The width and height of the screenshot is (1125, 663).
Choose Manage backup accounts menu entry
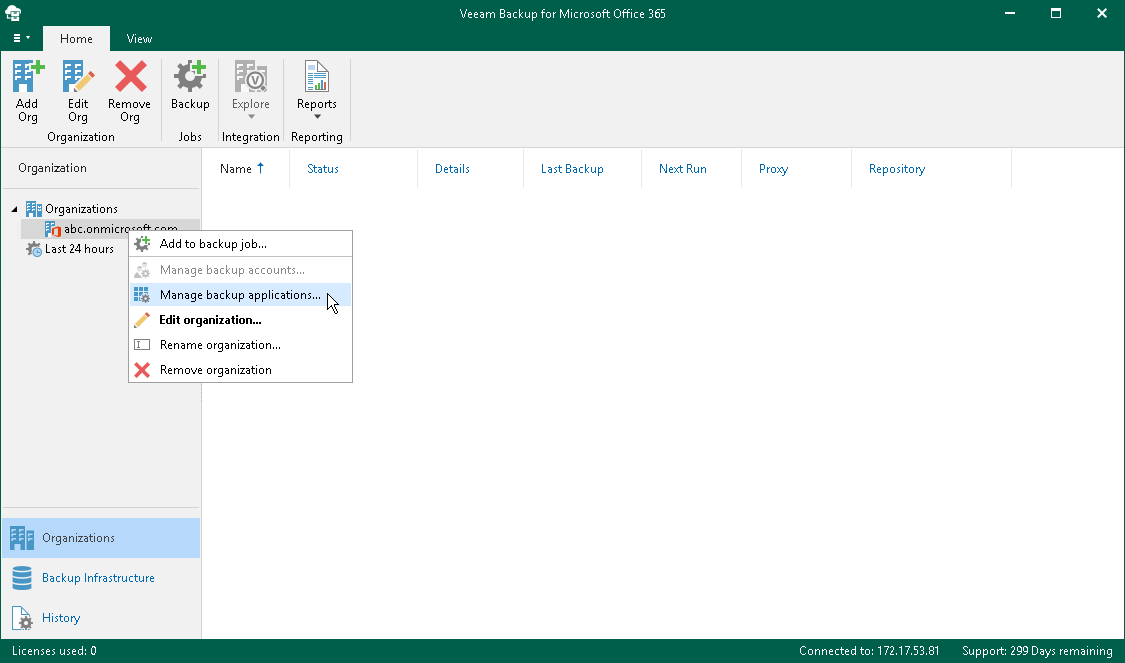coord(240,270)
